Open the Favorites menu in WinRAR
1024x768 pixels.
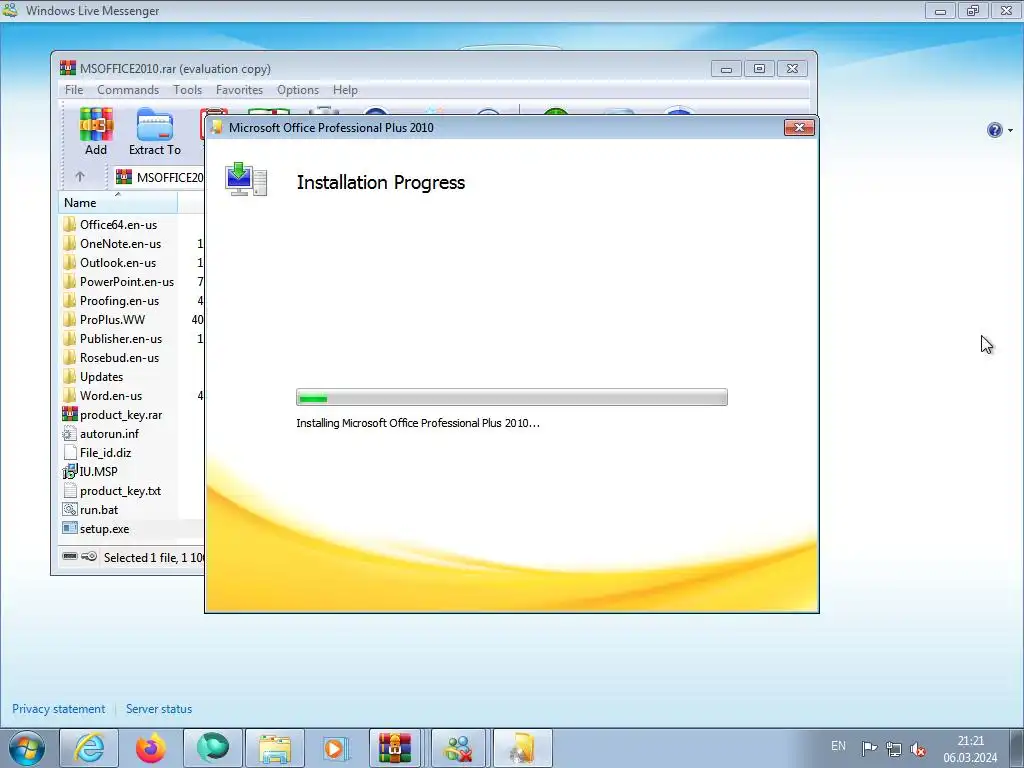(239, 89)
